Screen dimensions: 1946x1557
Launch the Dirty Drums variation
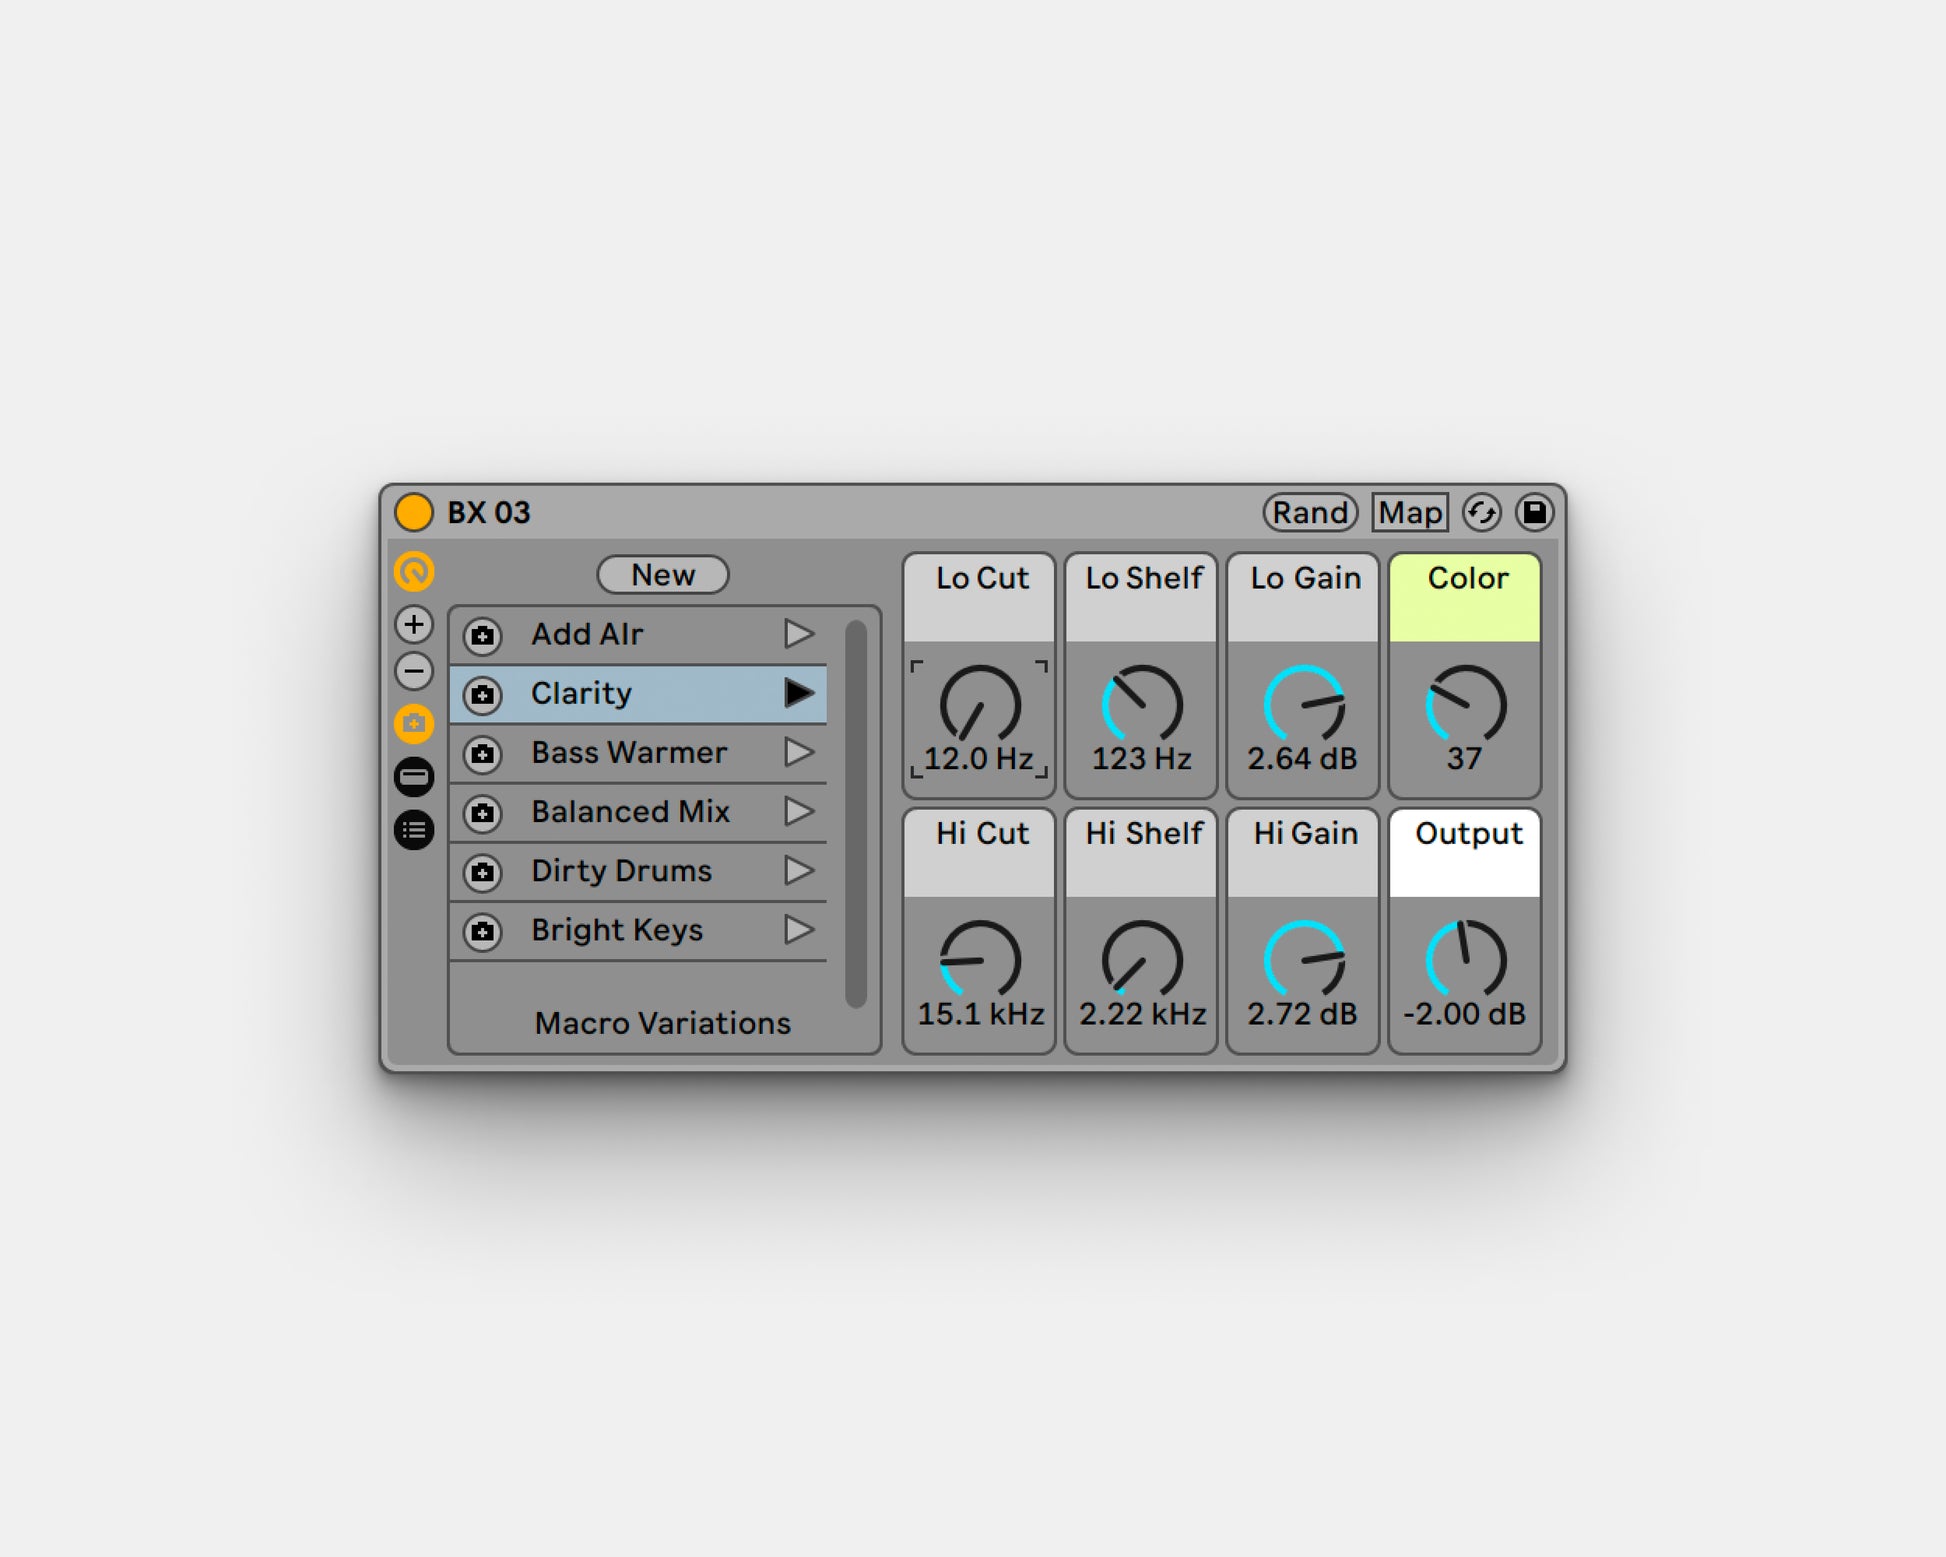(x=799, y=870)
